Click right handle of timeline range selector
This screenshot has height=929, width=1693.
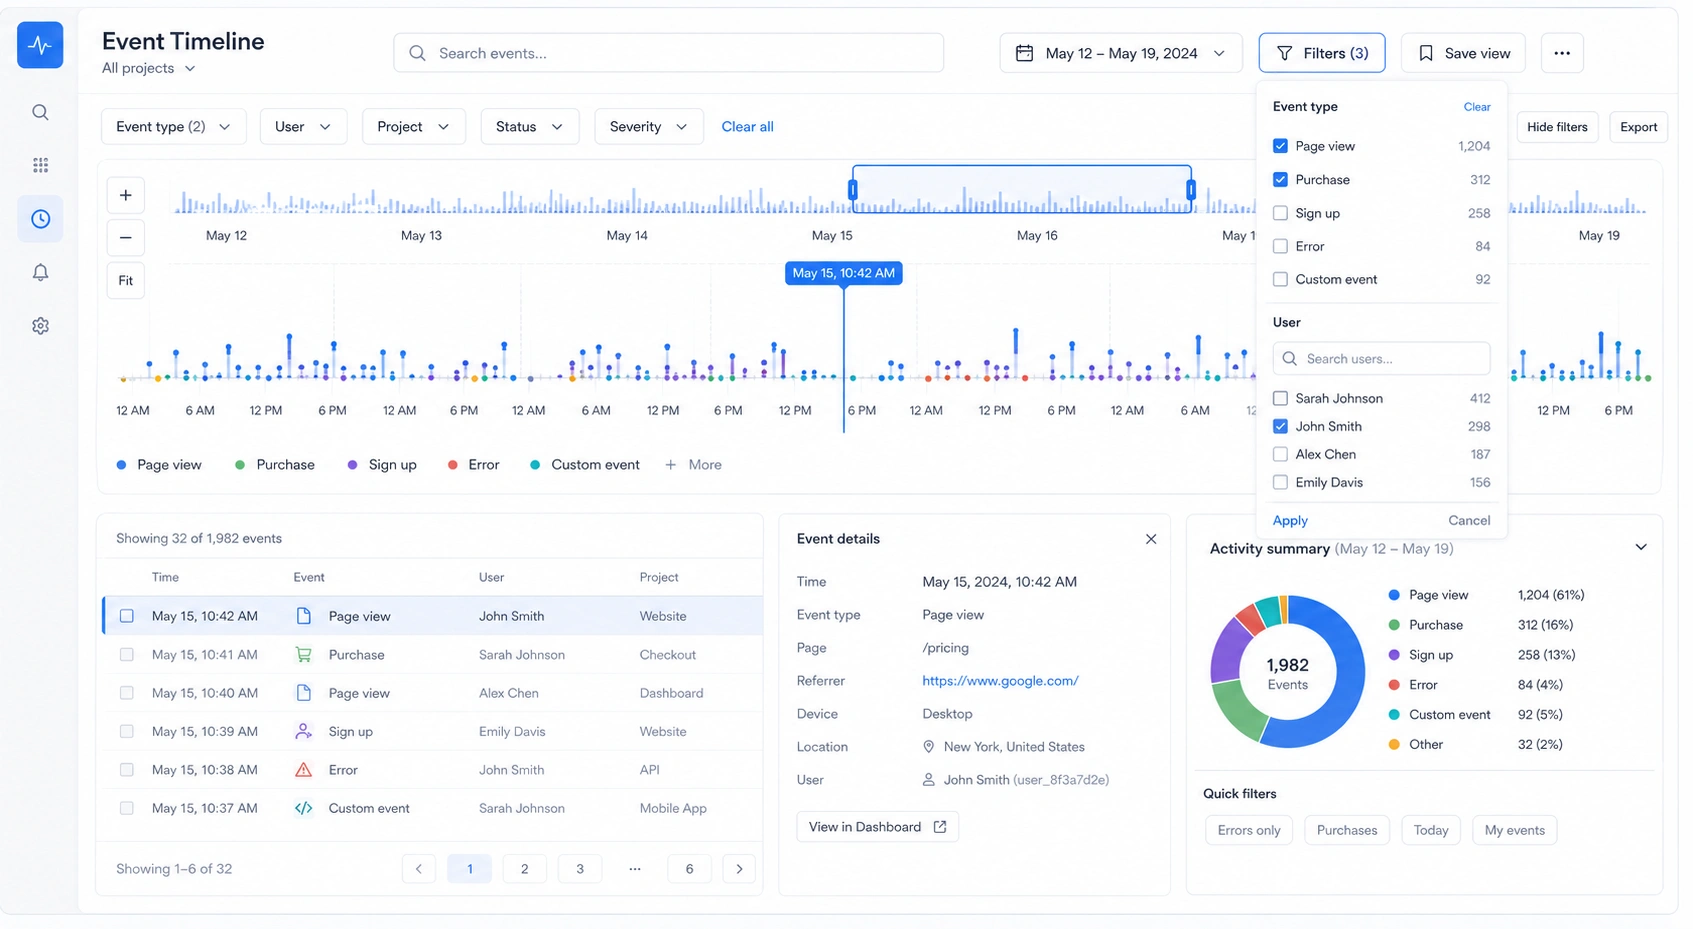[1191, 190]
